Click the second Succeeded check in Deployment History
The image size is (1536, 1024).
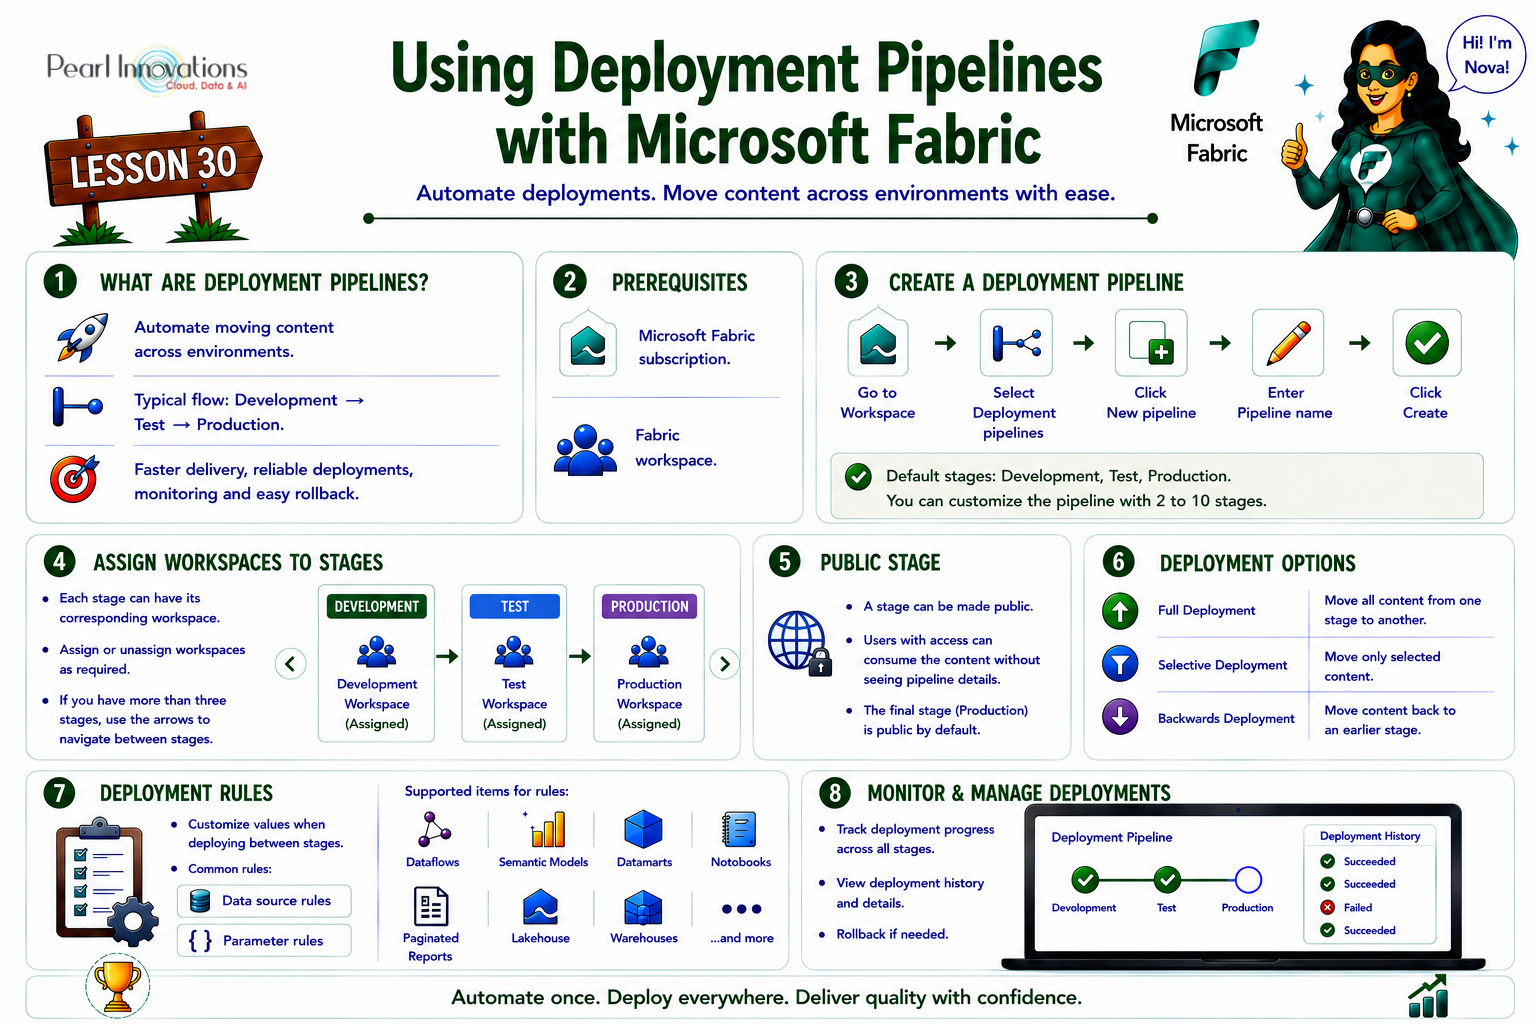pos(1328,884)
